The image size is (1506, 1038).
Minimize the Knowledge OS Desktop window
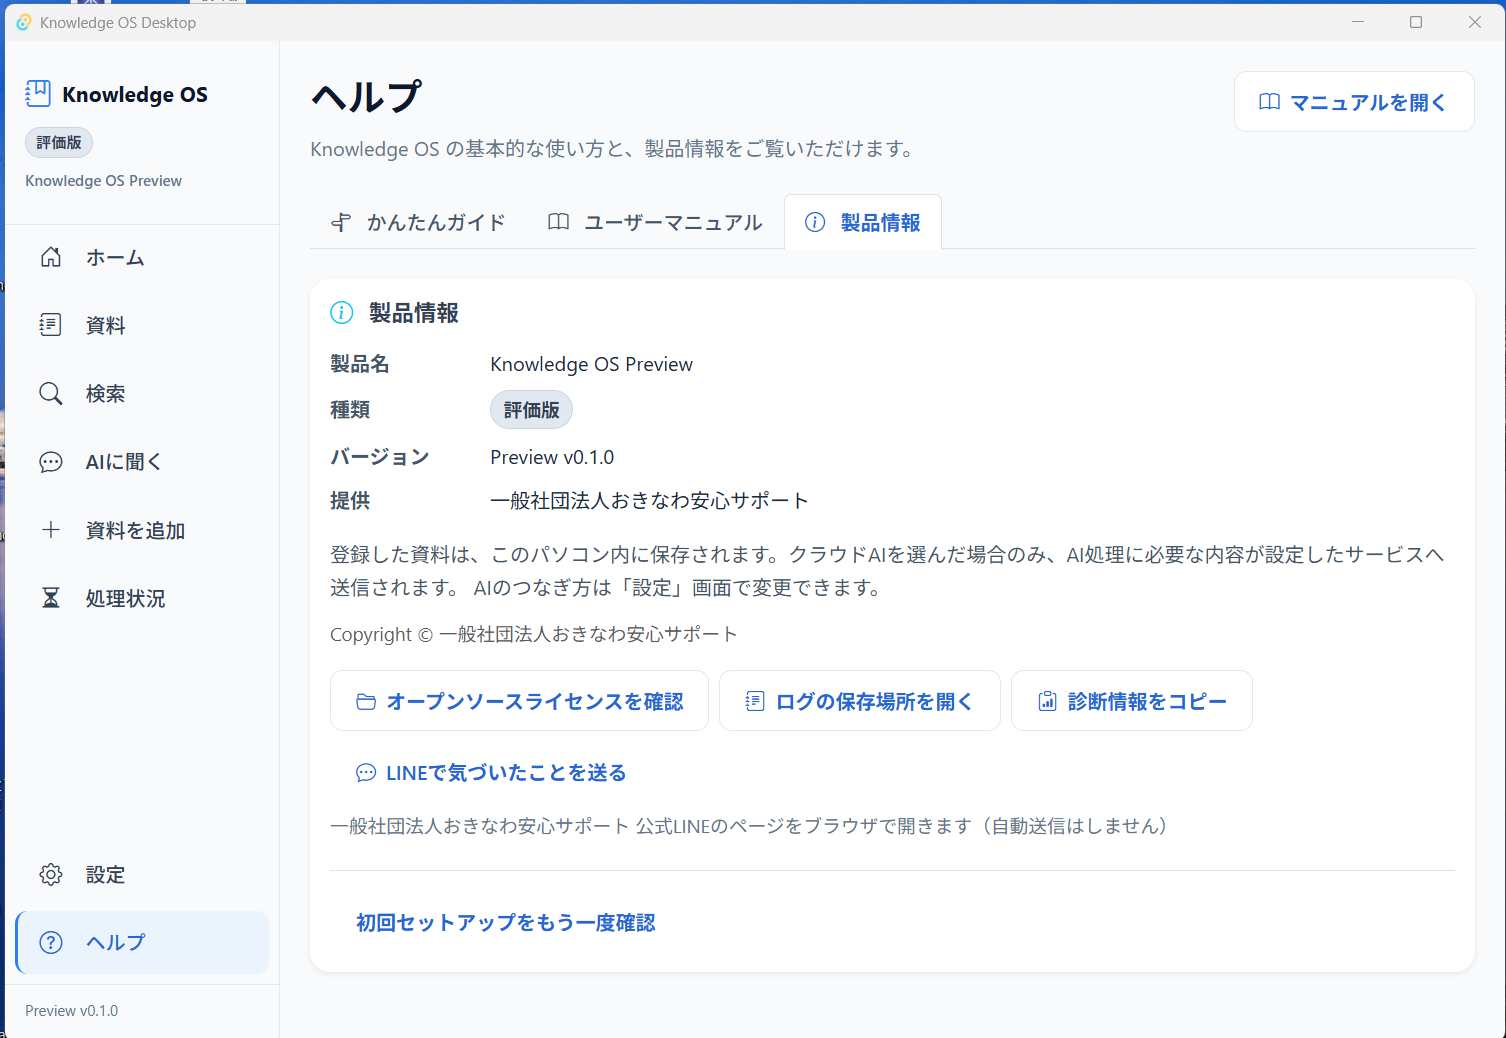[1358, 22]
